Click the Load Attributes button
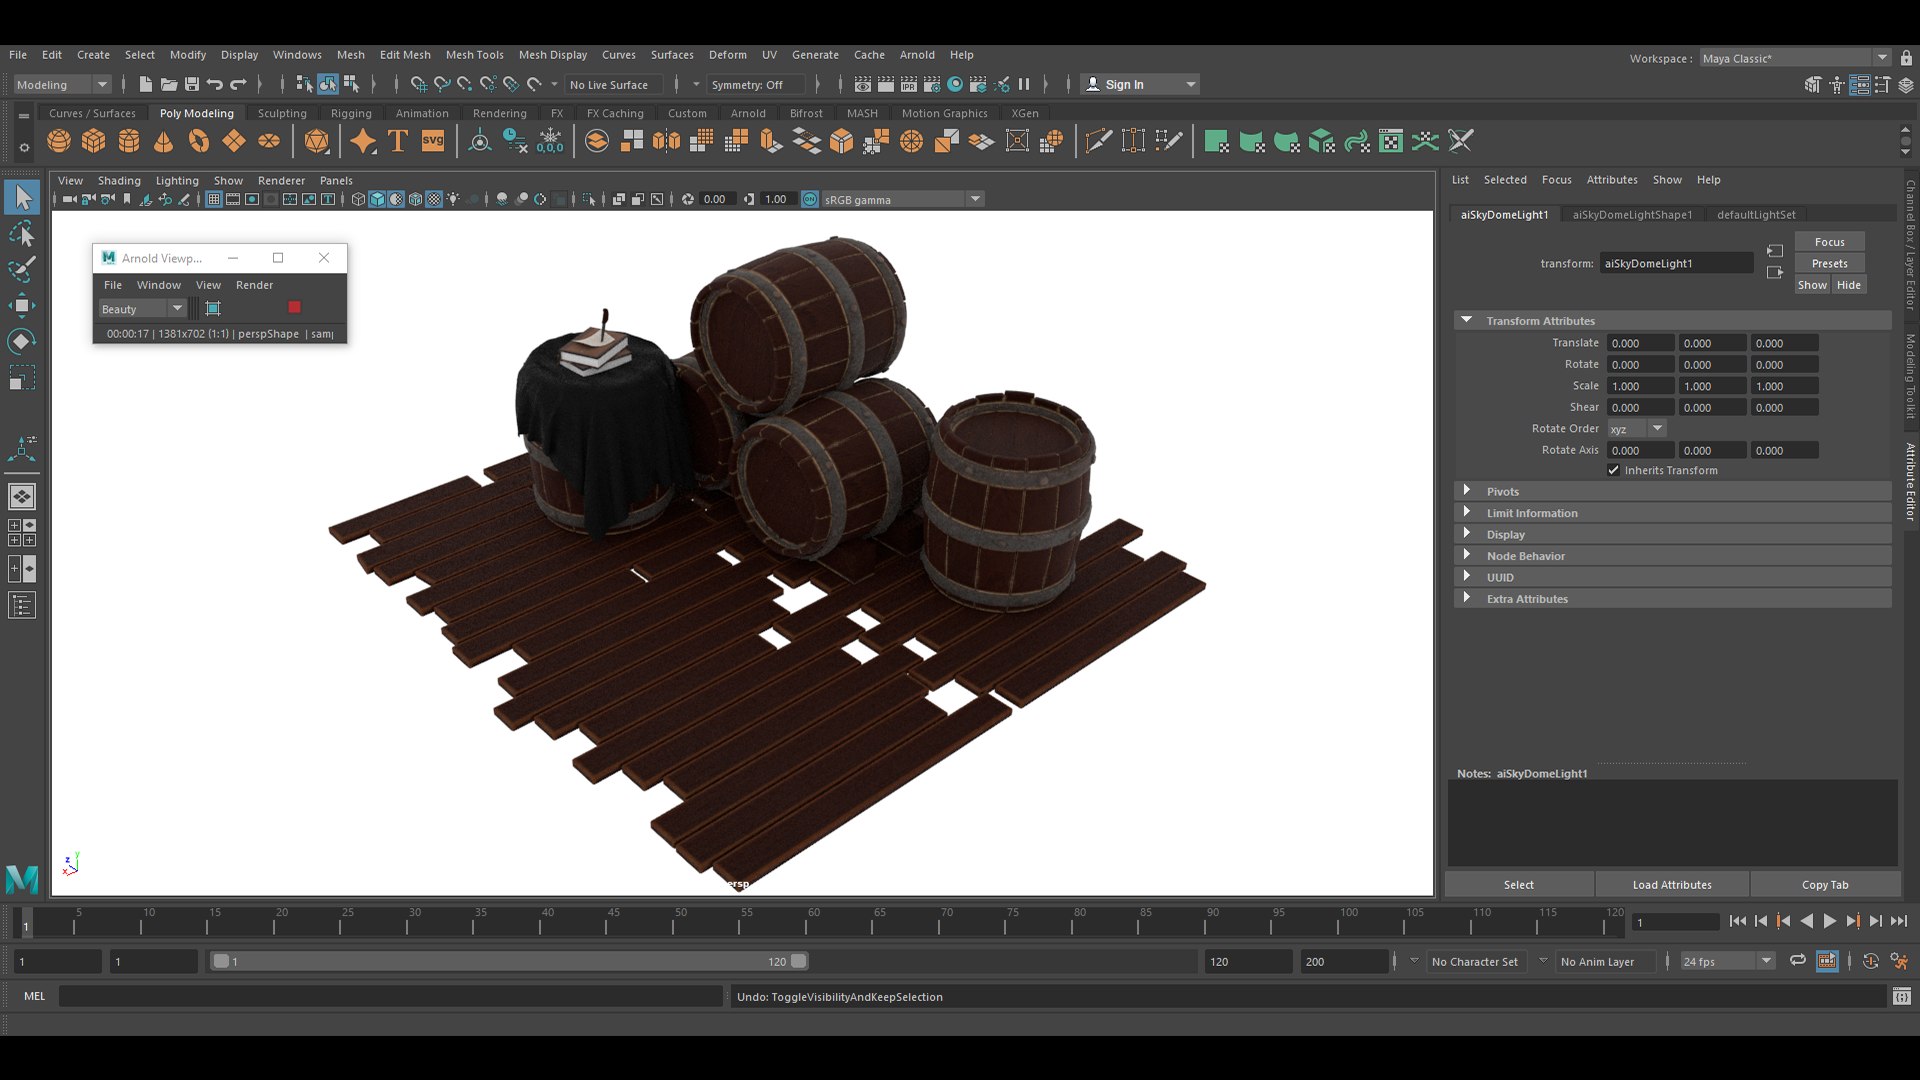 (1672, 884)
